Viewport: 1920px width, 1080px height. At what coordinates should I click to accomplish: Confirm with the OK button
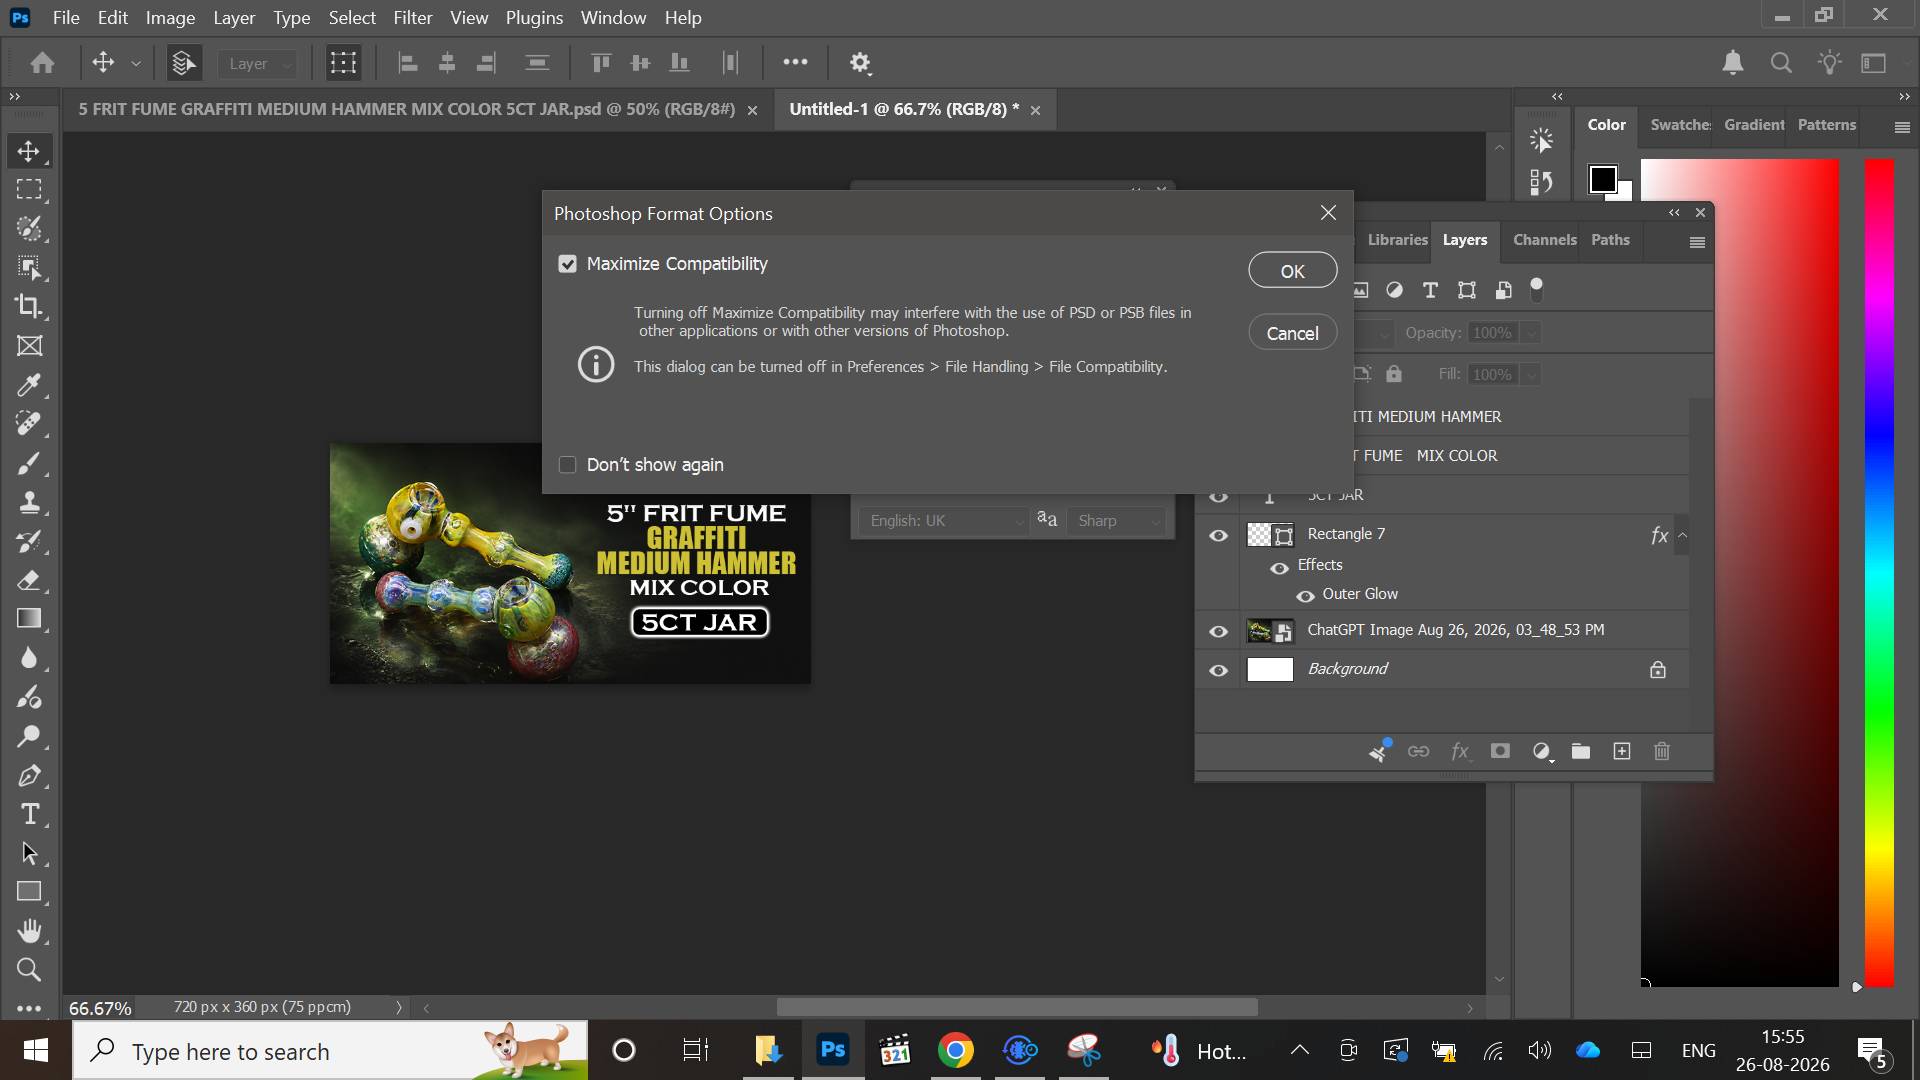(x=1292, y=270)
